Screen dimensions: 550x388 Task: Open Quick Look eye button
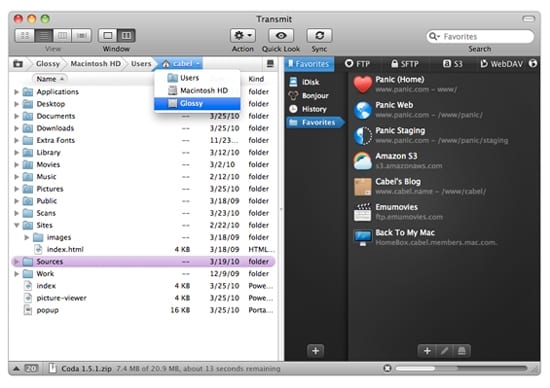[x=281, y=35]
